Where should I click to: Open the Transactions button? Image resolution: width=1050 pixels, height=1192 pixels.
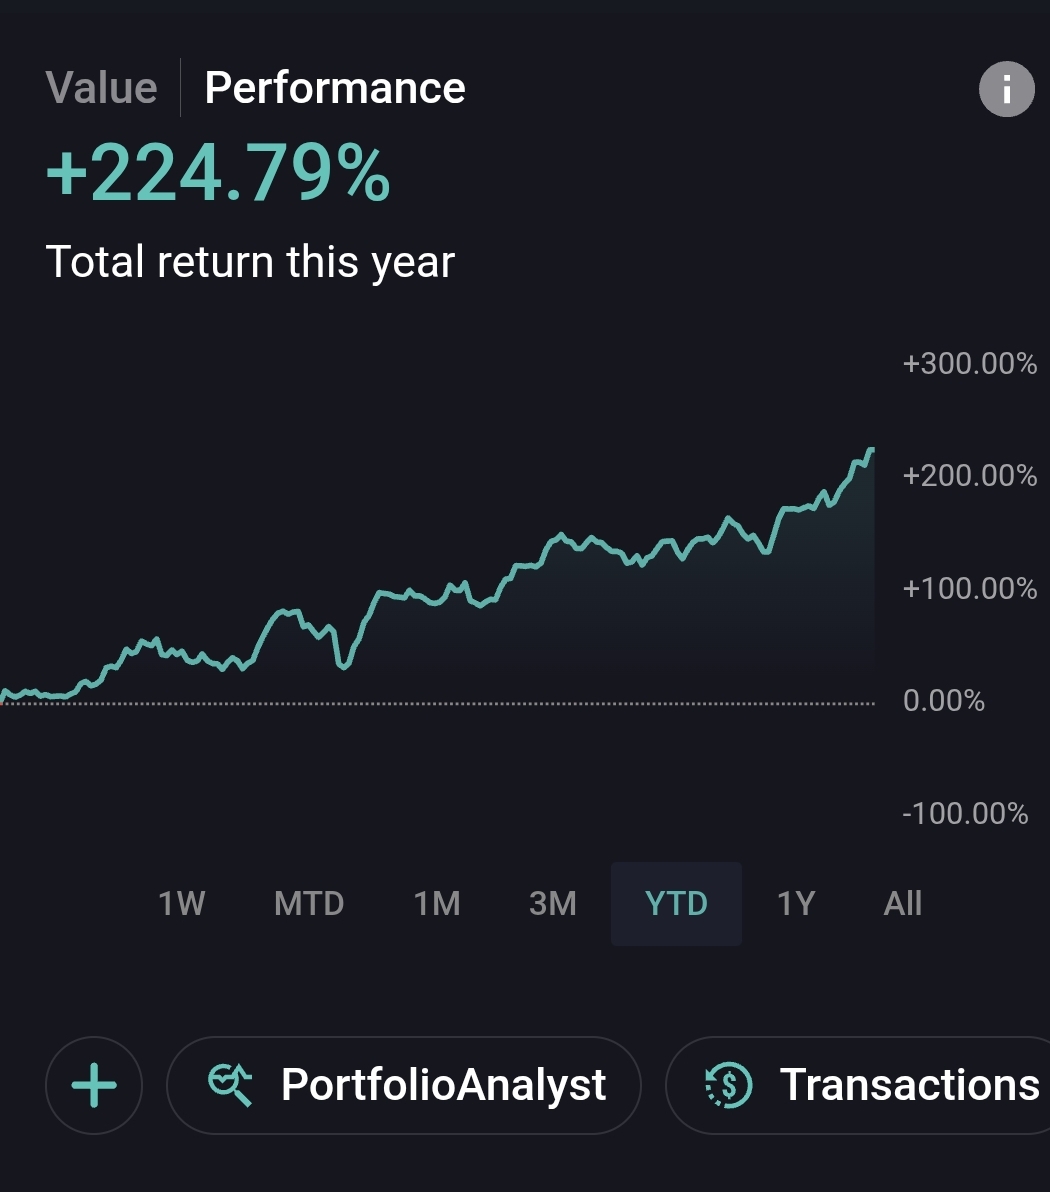click(858, 1085)
